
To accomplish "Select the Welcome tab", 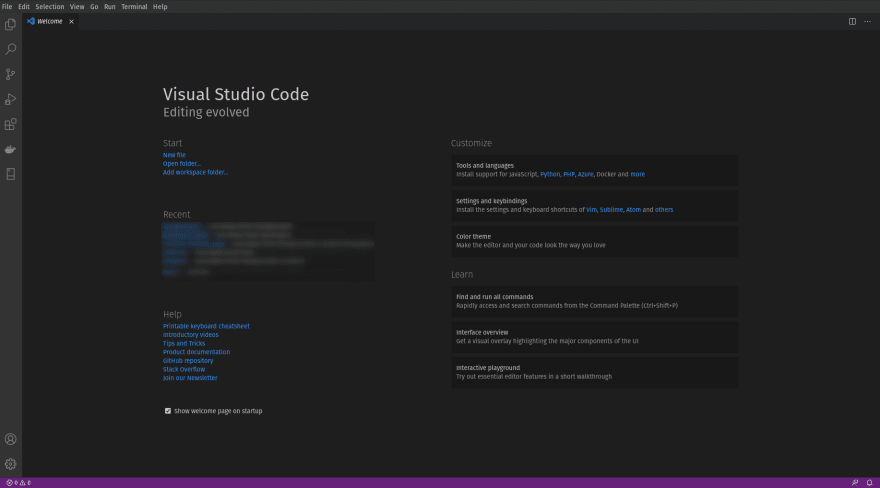I will (49, 21).
